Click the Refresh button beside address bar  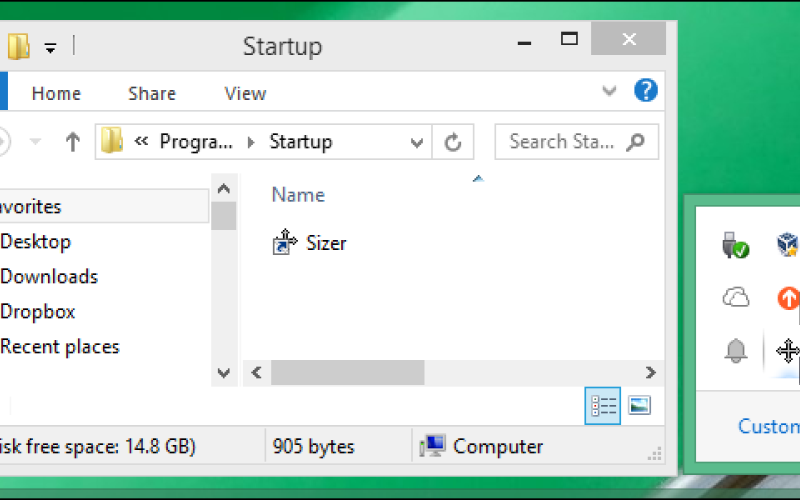453,142
